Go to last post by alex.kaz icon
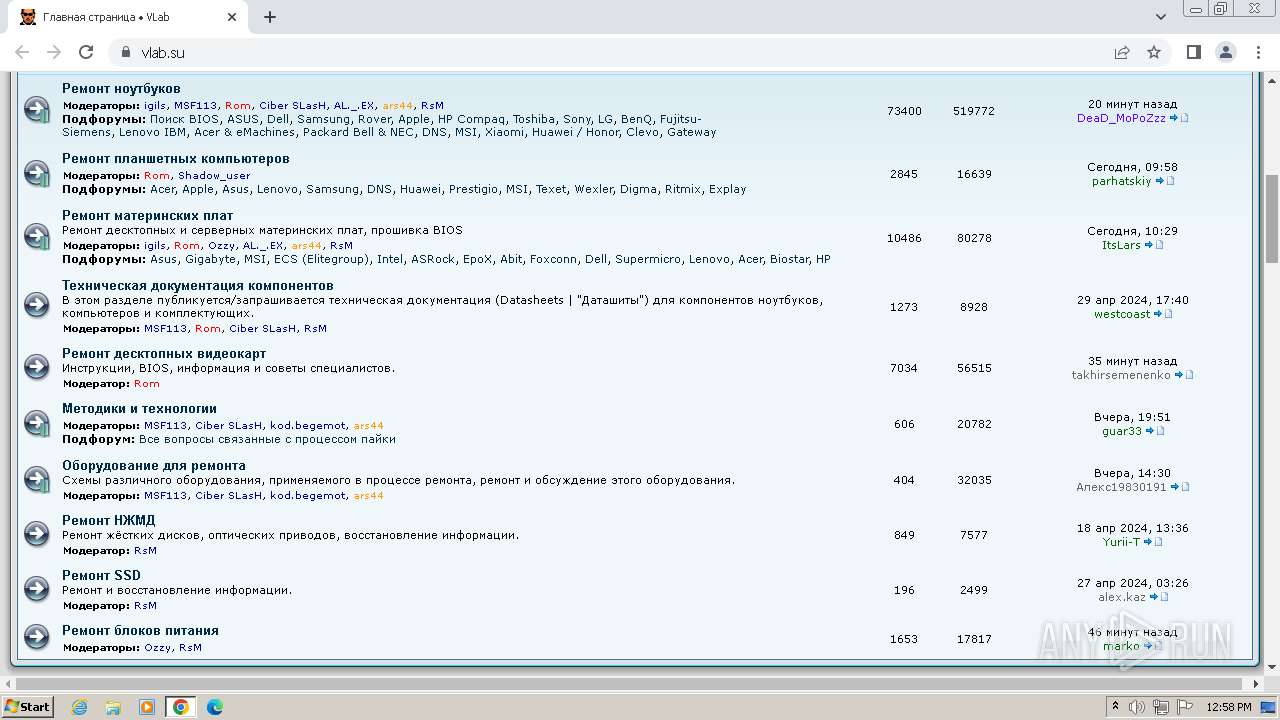The image size is (1280, 720). 1159,597
